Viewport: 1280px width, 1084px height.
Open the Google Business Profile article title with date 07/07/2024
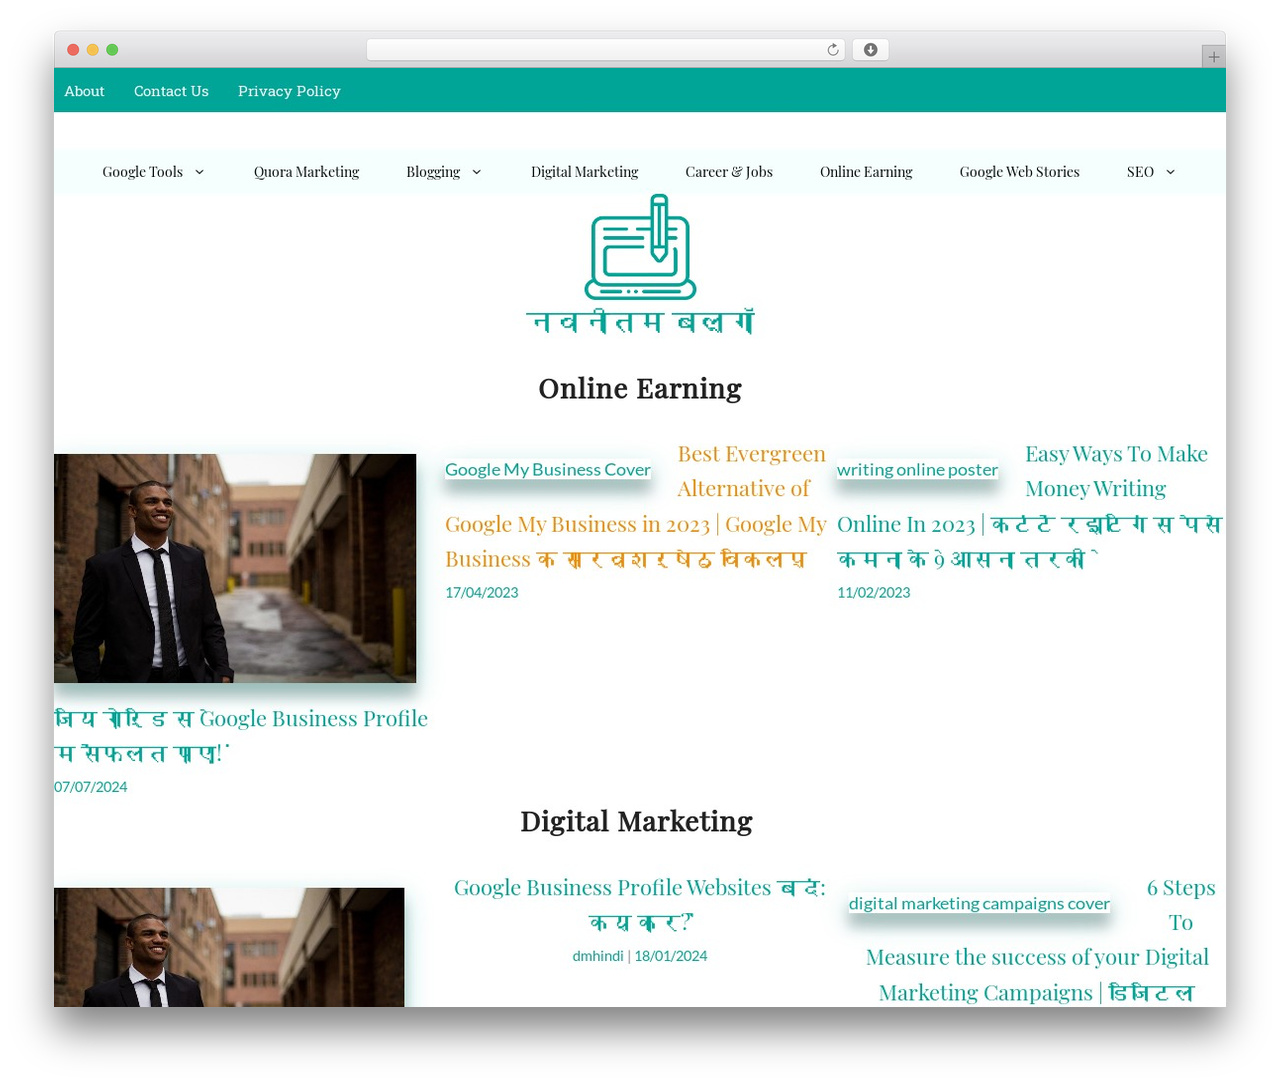pos(241,735)
